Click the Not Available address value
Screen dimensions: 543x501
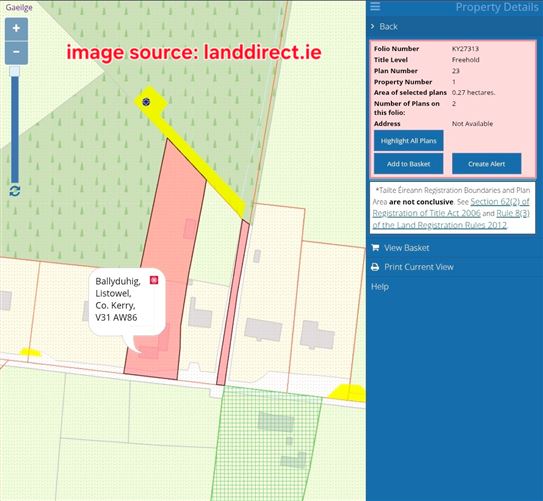click(x=472, y=124)
